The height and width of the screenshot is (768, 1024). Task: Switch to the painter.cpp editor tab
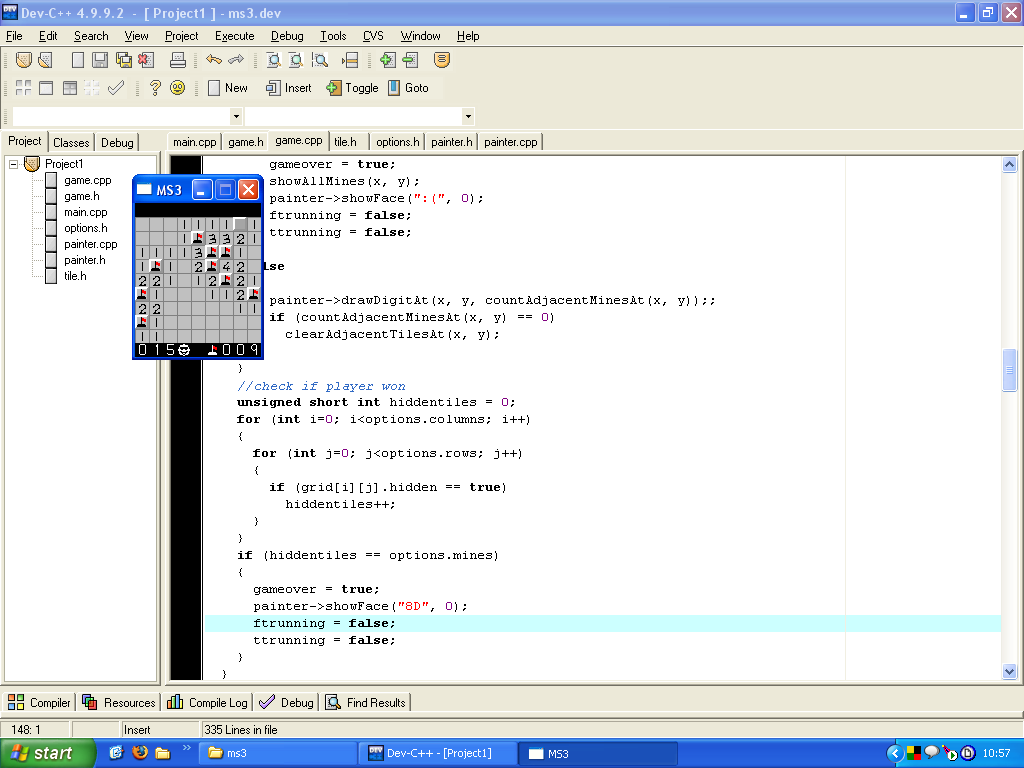coord(510,142)
